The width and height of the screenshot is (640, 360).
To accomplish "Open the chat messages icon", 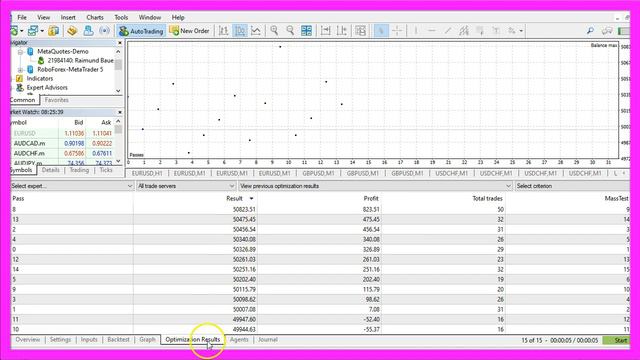I will (x=607, y=31).
